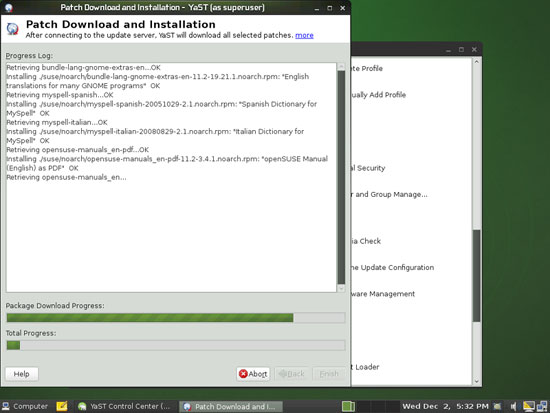550x413 pixels.
Task: Click the small tray icon beside the clock
Action: (497, 407)
